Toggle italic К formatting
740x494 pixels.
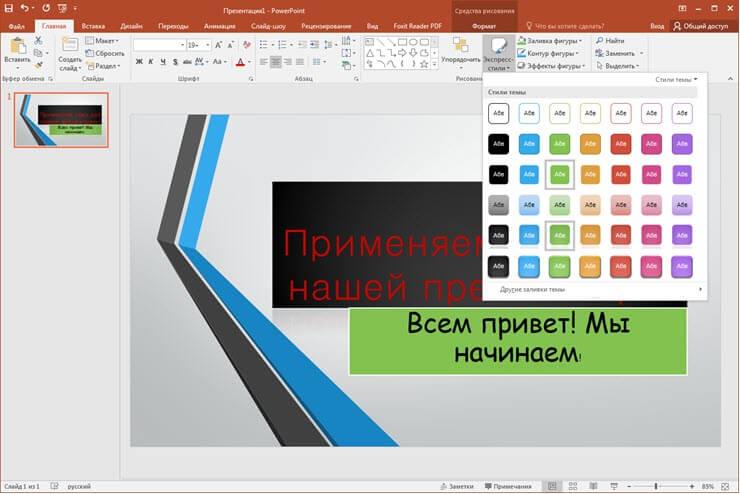pyautogui.click(x=151, y=62)
